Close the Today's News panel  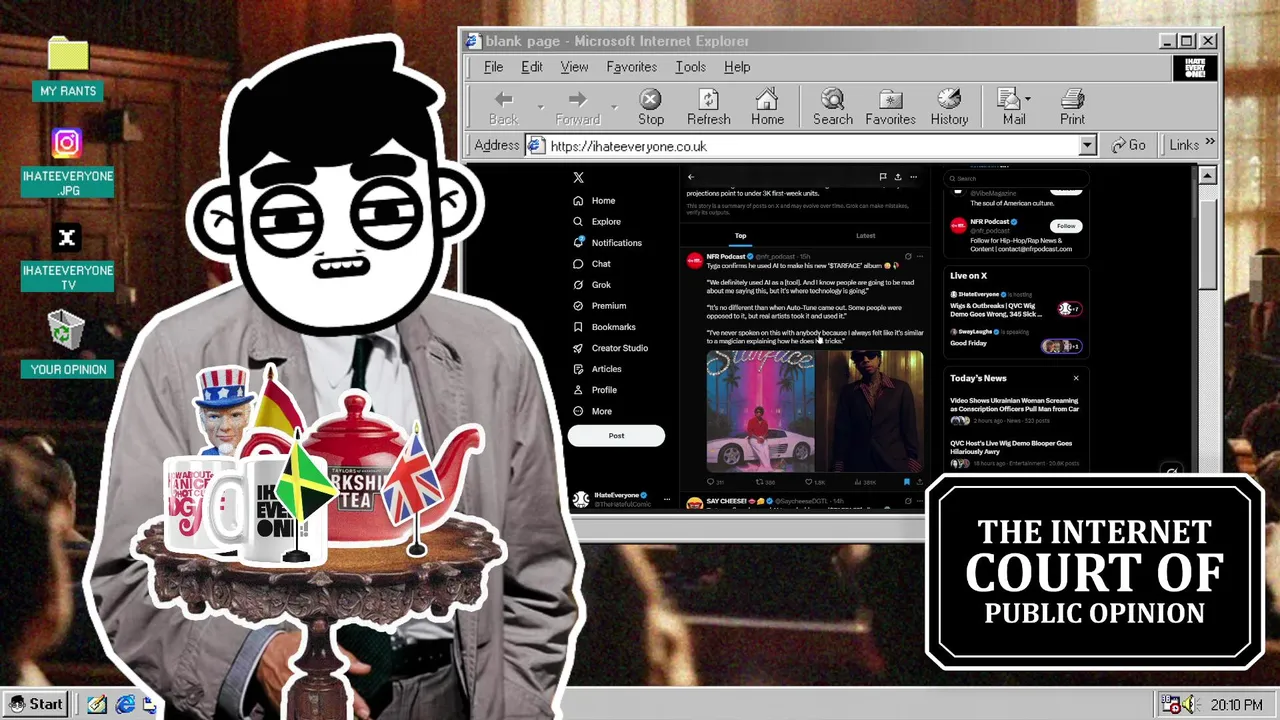tap(1076, 378)
